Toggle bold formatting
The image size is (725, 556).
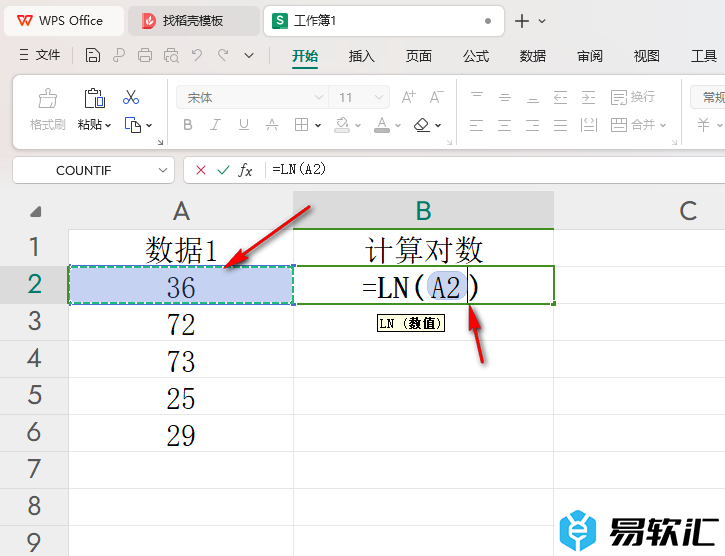(x=188, y=125)
